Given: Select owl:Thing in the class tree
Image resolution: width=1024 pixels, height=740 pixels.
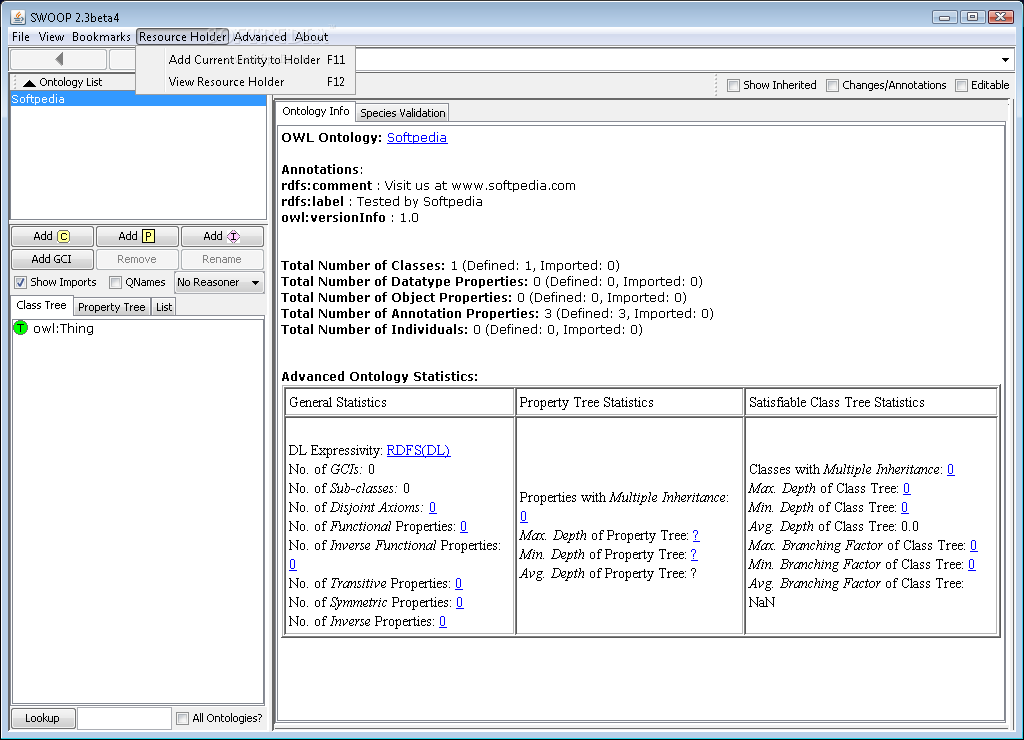Looking at the screenshot, I should [x=63, y=329].
